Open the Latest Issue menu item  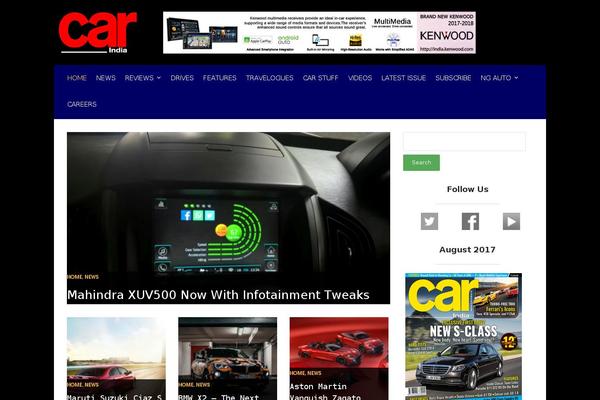coord(403,78)
